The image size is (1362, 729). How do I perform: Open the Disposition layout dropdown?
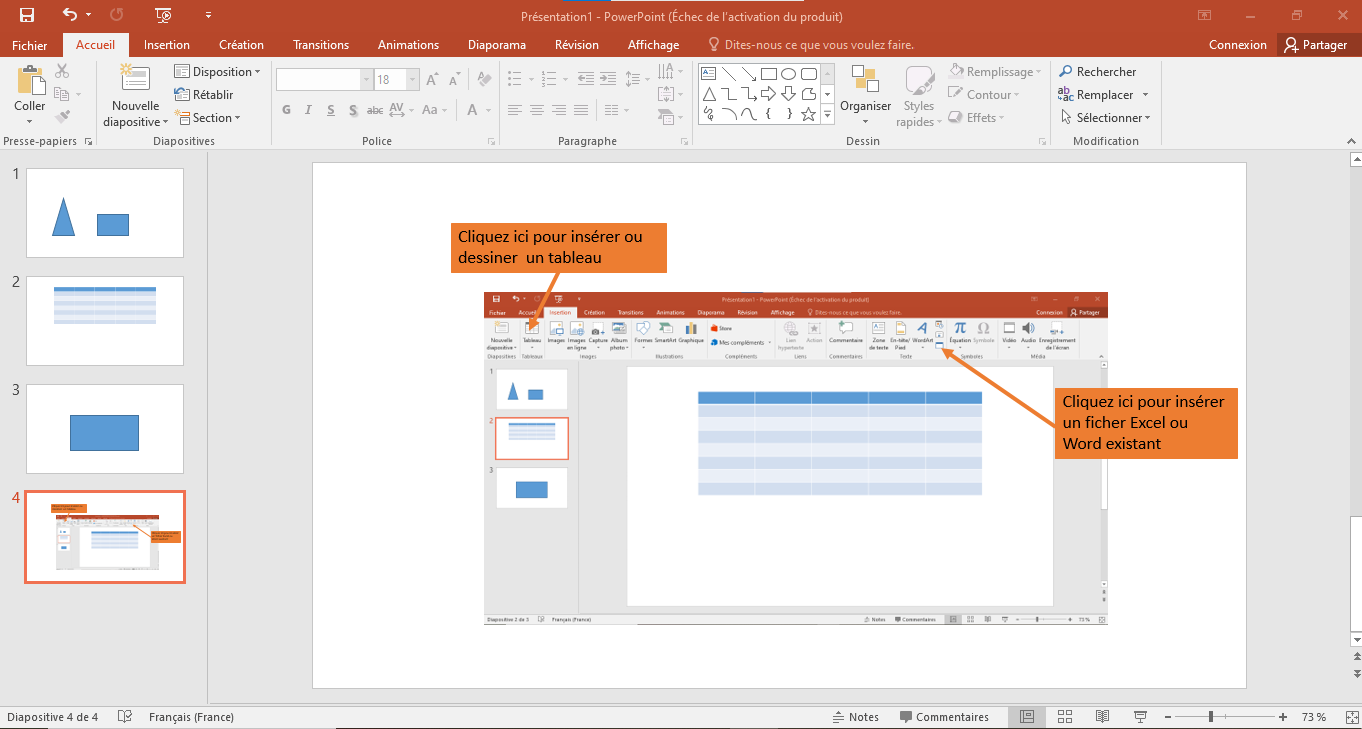click(217, 71)
